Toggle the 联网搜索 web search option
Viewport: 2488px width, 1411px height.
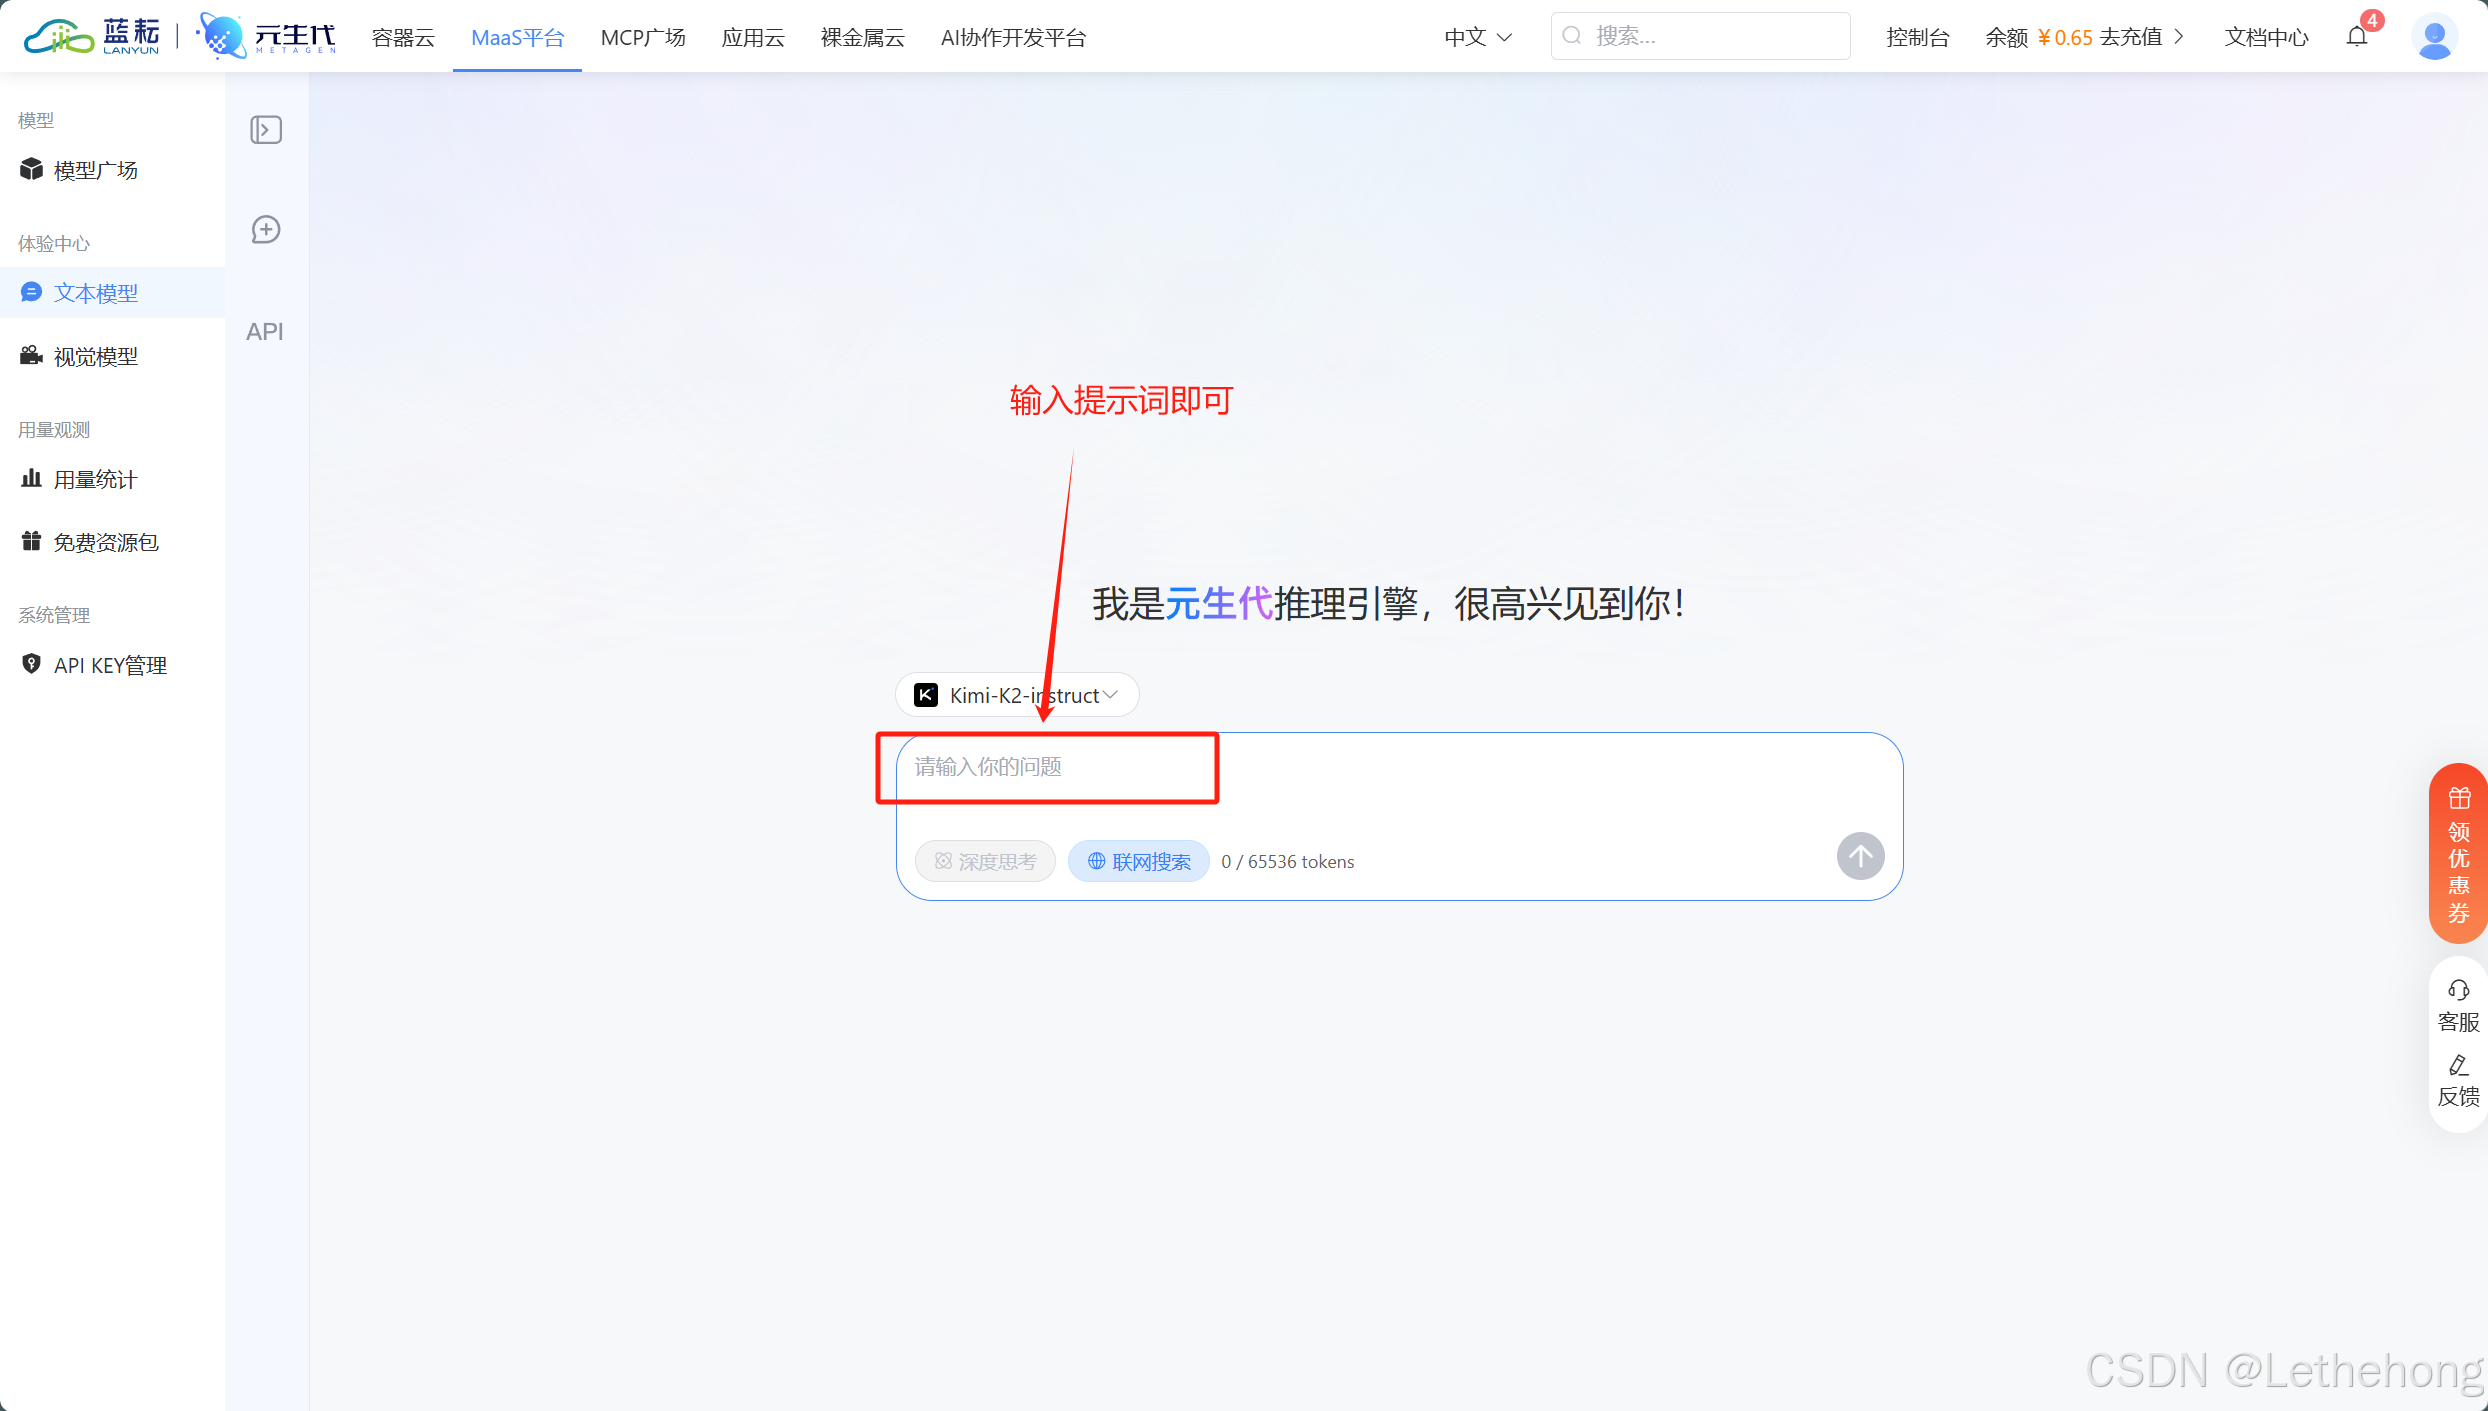pyautogui.click(x=1139, y=861)
